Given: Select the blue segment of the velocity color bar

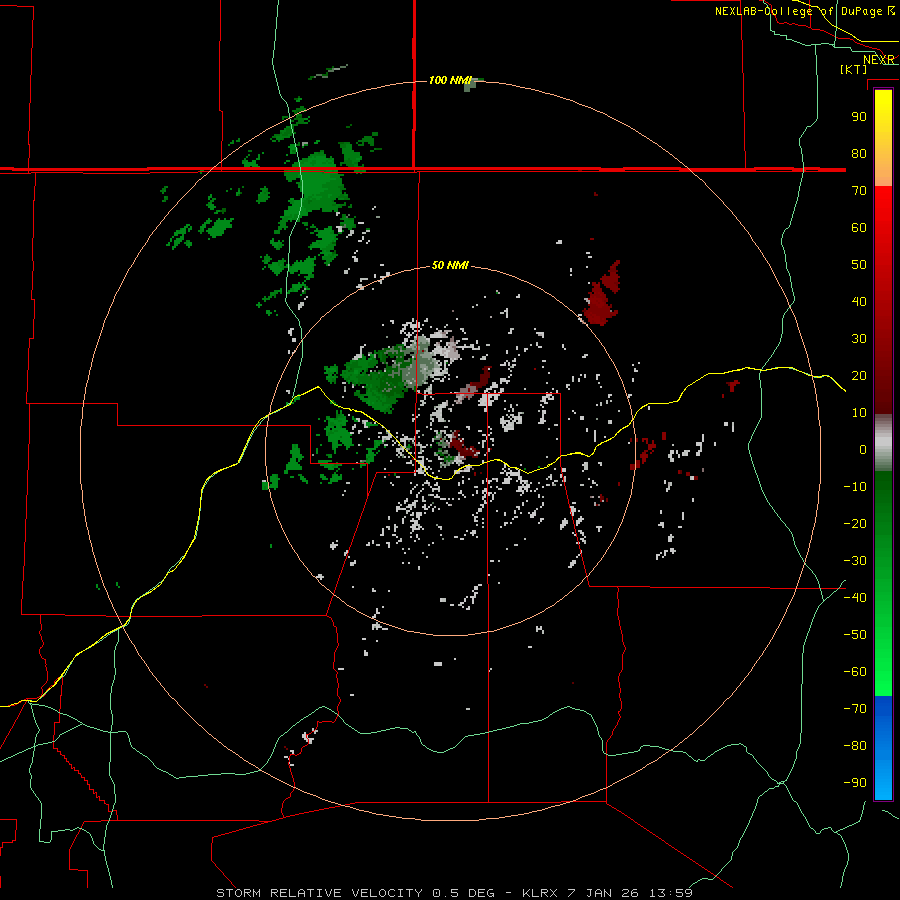Looking at the screenshot, I should pos(883,746).
